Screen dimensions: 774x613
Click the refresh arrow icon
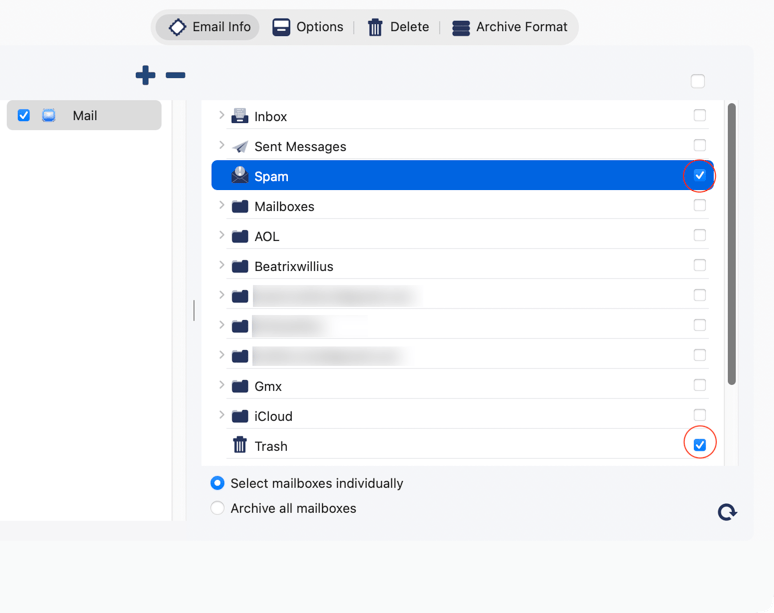(727, 512)
